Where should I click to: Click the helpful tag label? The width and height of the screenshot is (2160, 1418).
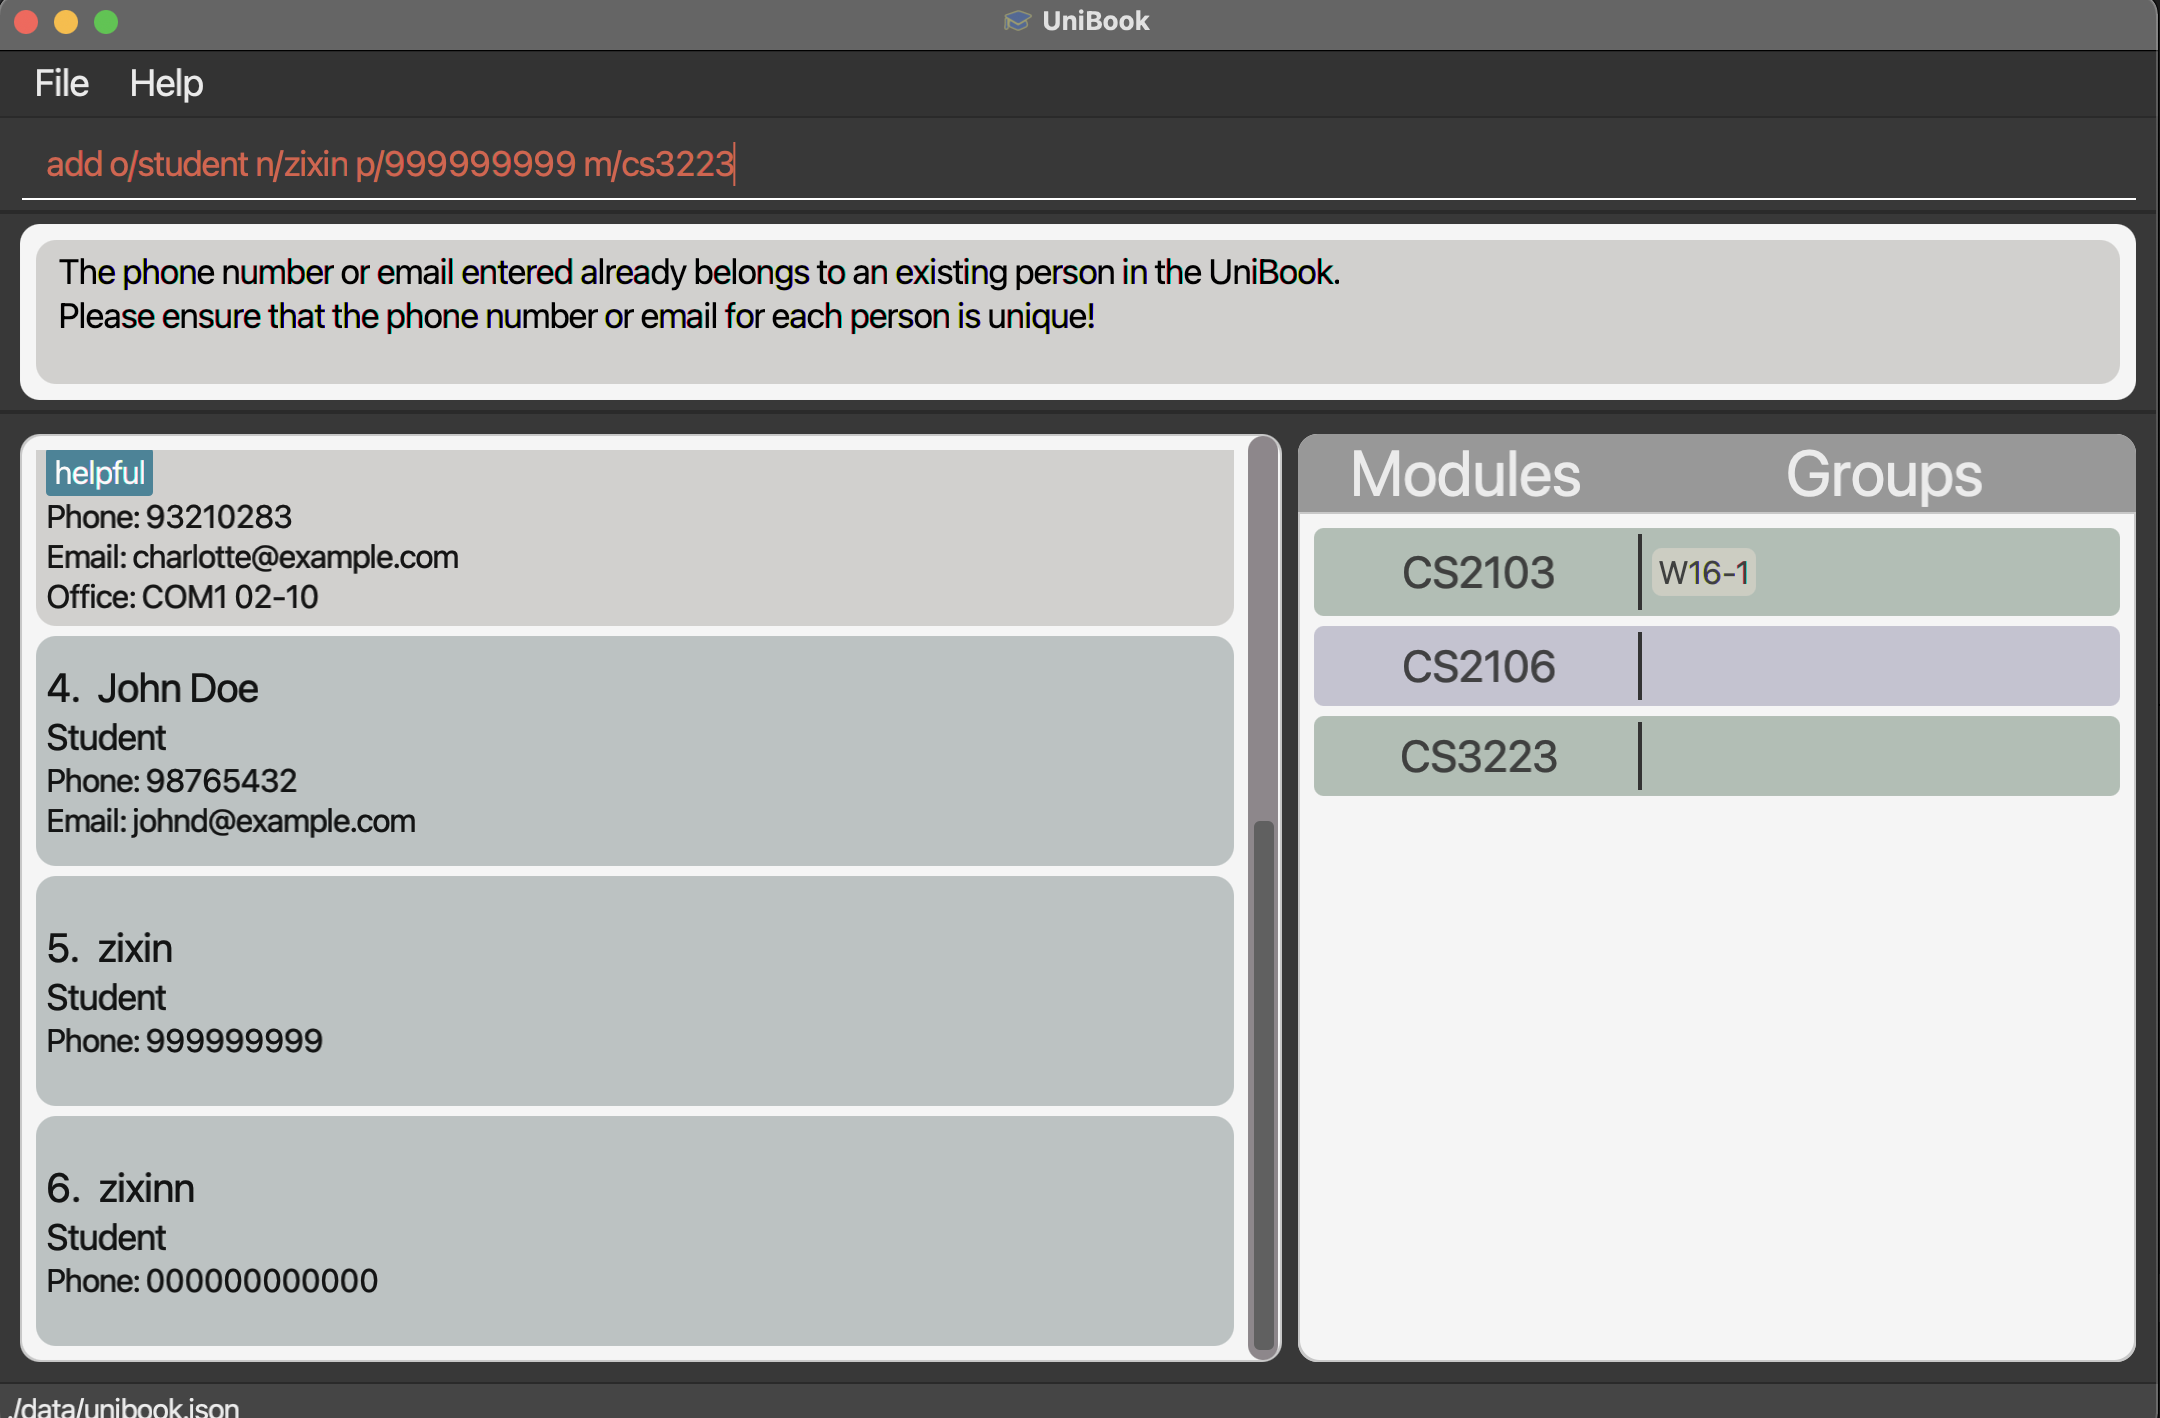(99, 473)
